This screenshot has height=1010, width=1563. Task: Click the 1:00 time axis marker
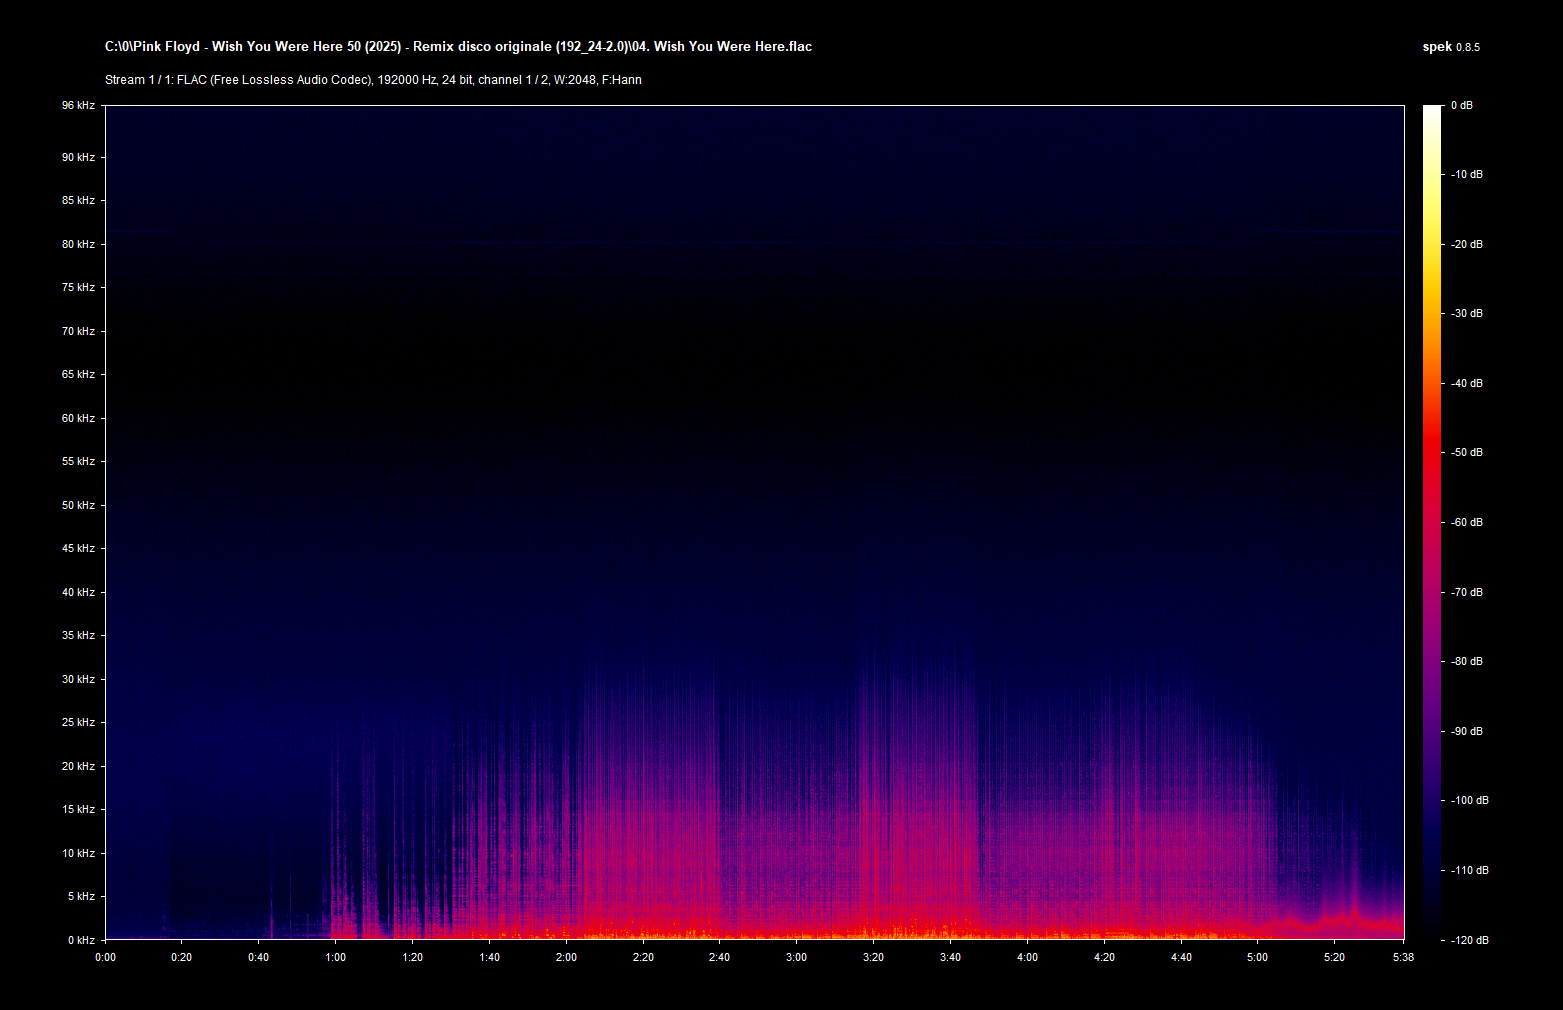(x=335, y=957)
